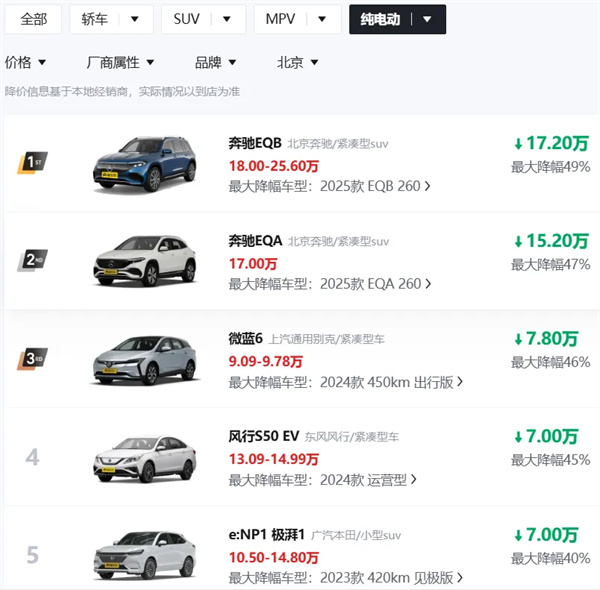Expand the 厂商属性 filter
600x590 pixels.
[x=149, y=63]
